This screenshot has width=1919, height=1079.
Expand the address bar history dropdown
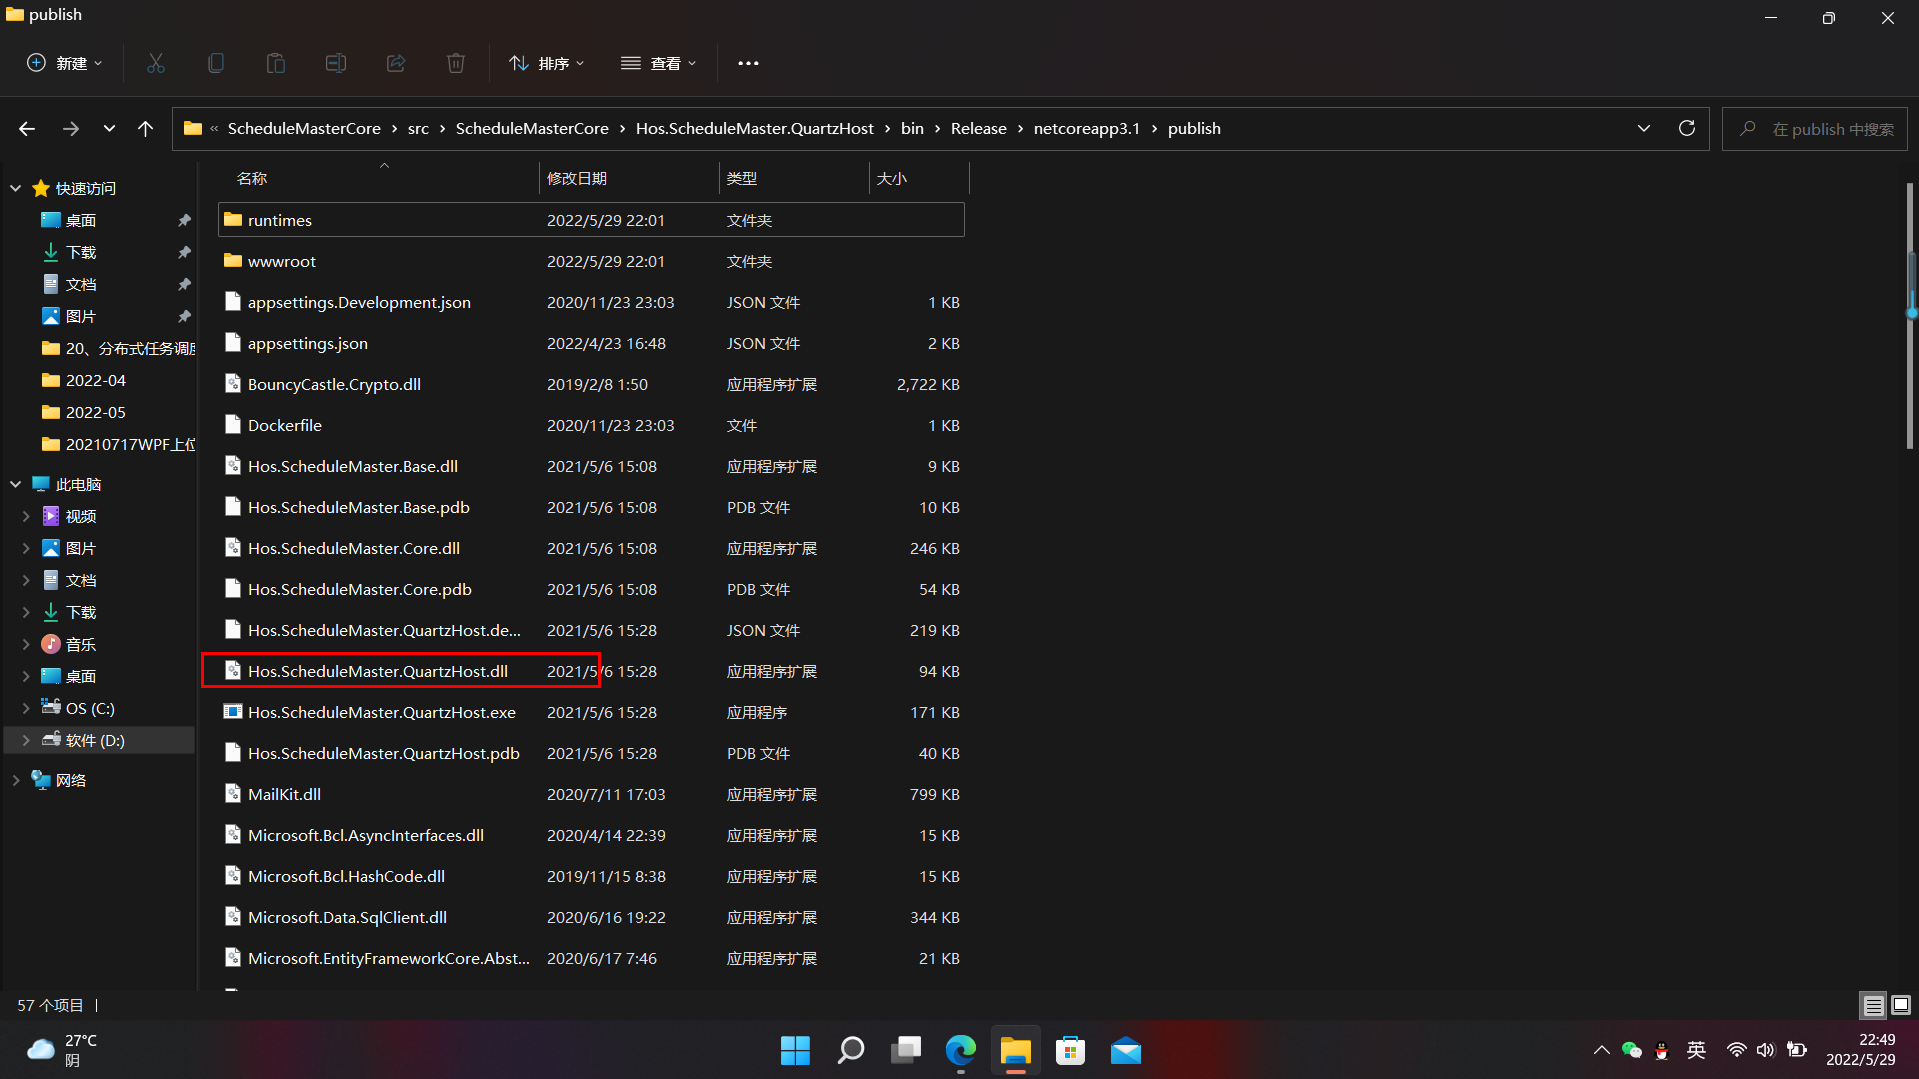1644,129
